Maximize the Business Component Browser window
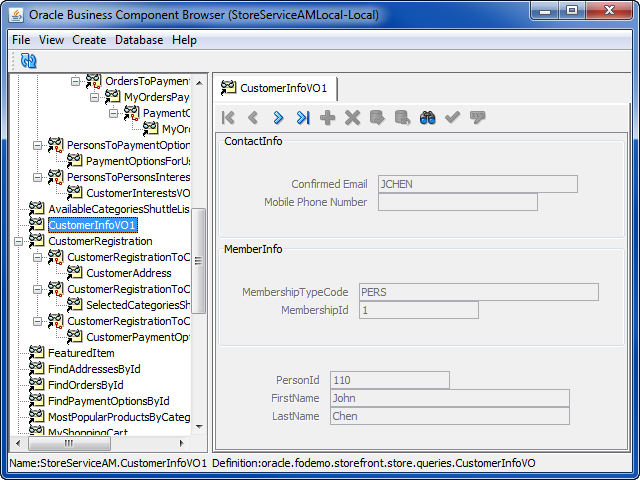Image resolution: width=640 pixels, height=480 pixels. (572, 11)
